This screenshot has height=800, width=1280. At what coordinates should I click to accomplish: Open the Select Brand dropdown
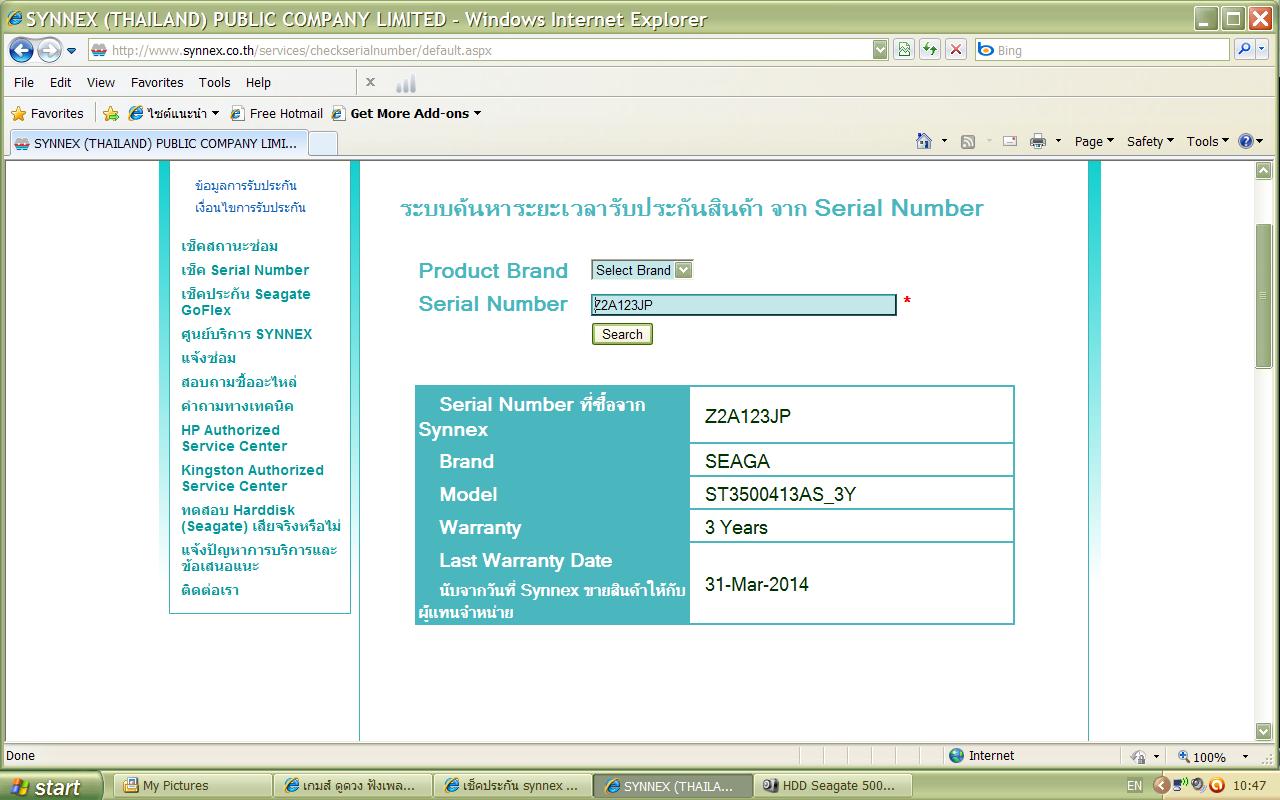pos(641,270)
